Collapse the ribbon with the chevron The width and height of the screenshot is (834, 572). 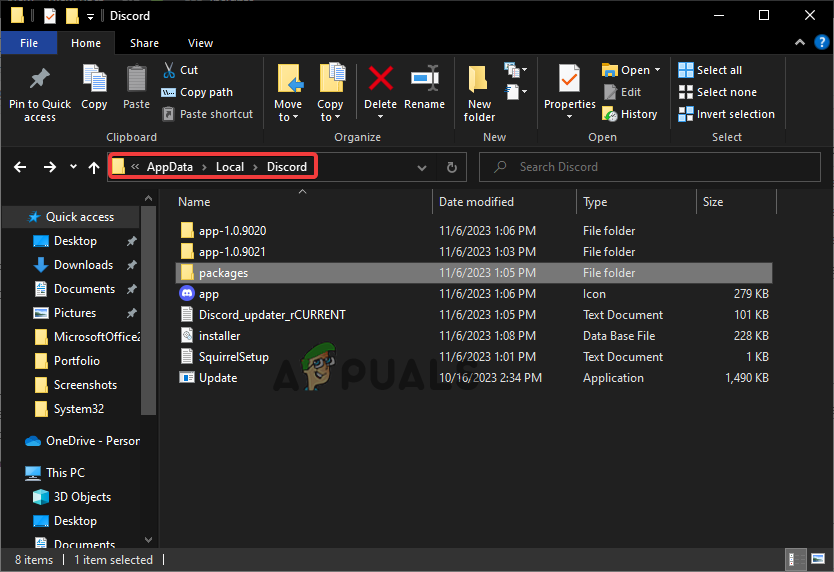pyautogui.click(x=799, y=42)
